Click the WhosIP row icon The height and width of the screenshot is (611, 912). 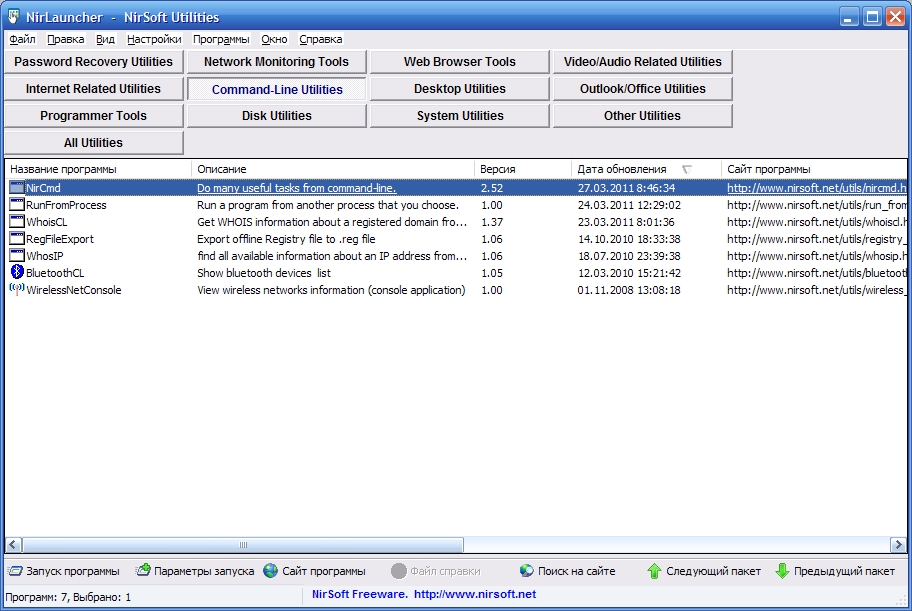click(x=17, y=255)
